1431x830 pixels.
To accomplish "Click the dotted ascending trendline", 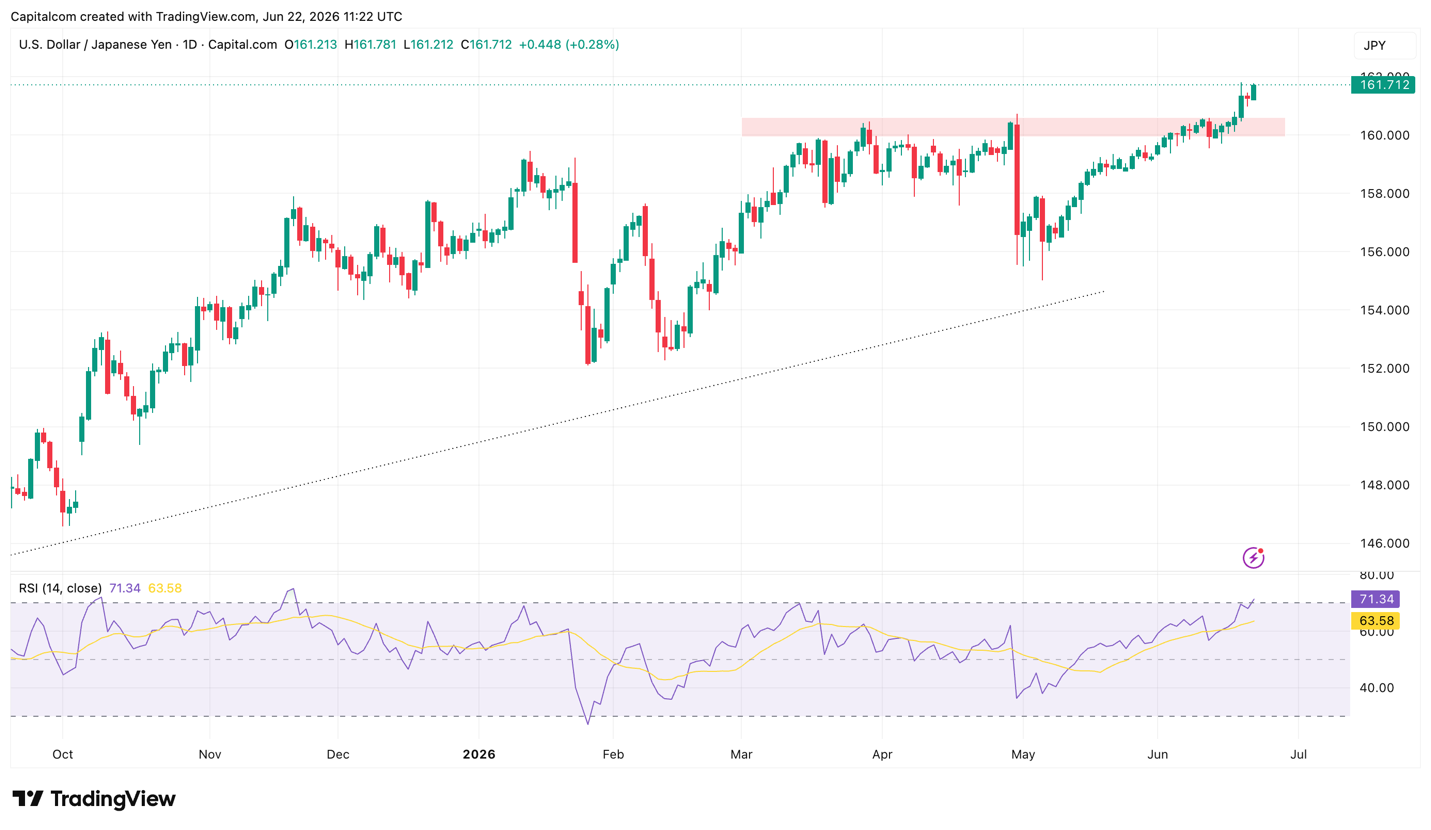I will click(x=557, y=423).
